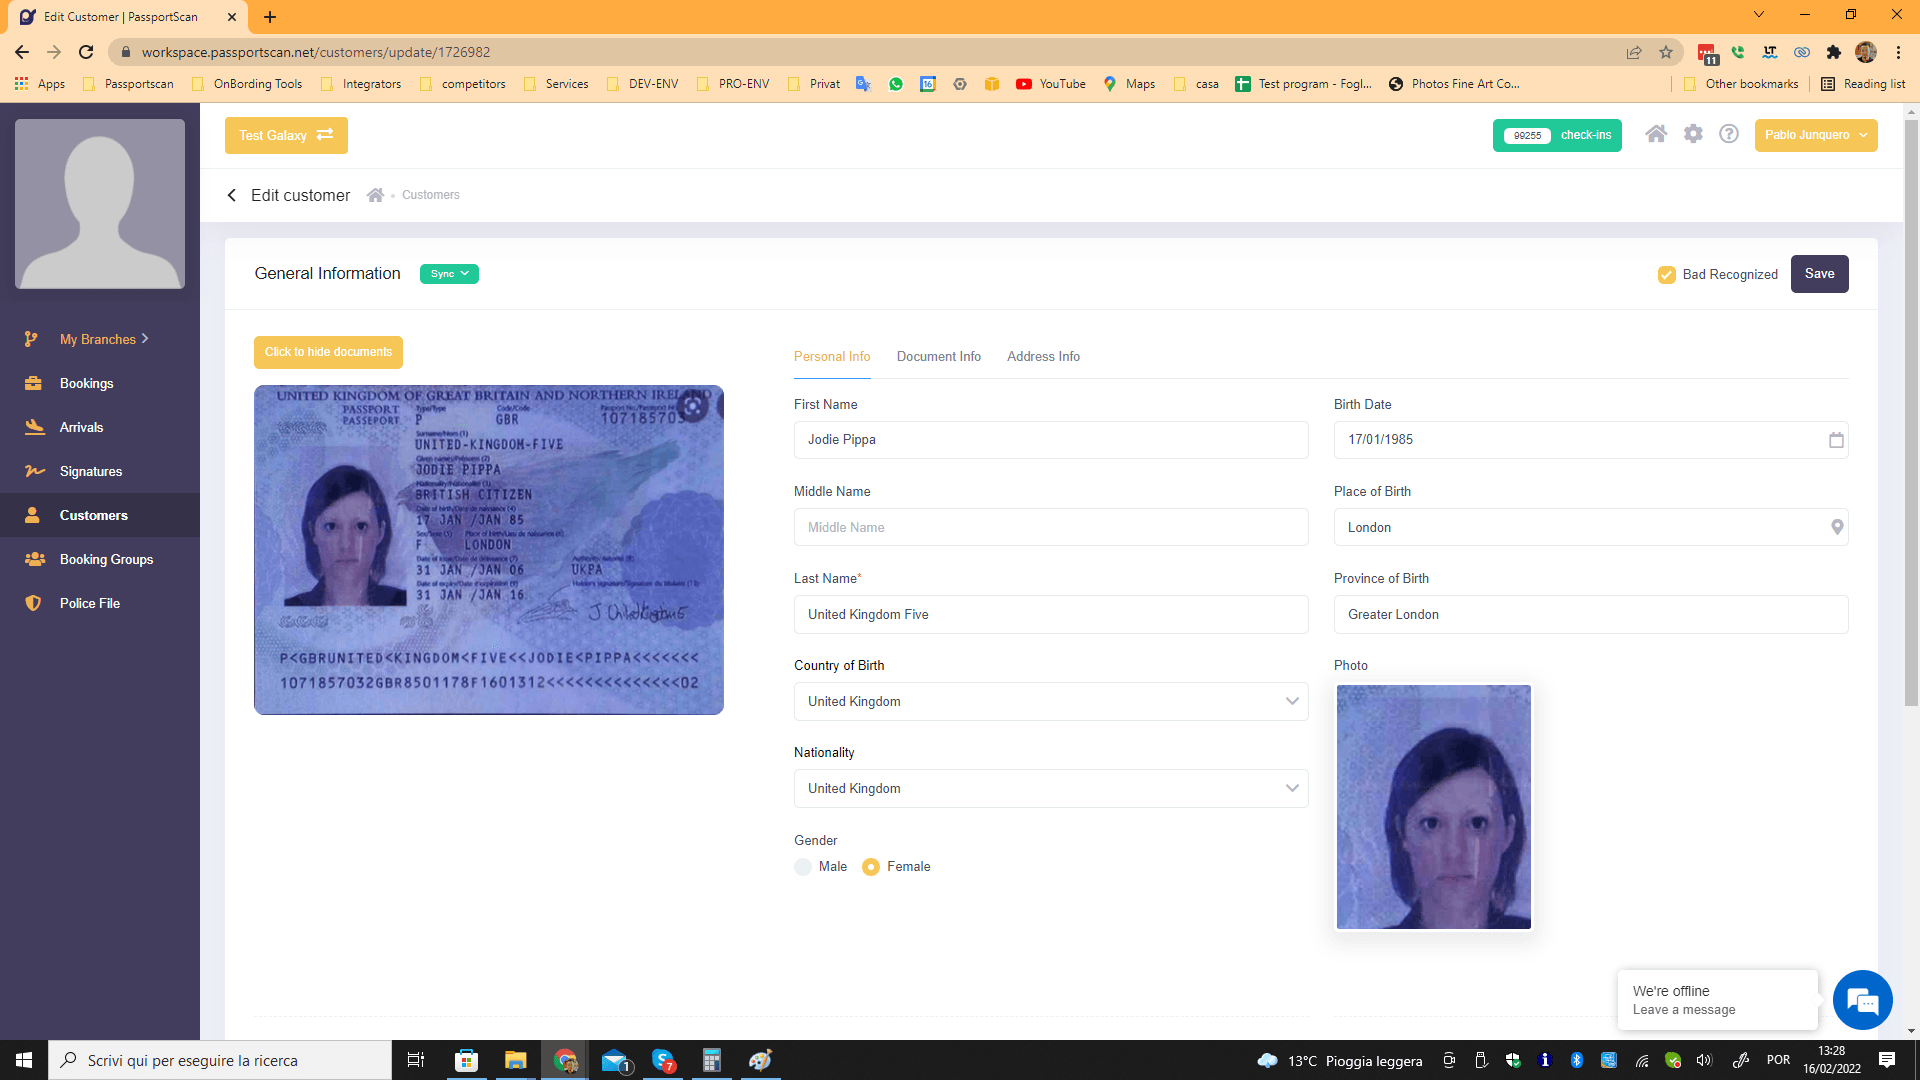Go to Booking Groups
Viewport: 1920px width, 1080px height.
click(x=105, y=559)
